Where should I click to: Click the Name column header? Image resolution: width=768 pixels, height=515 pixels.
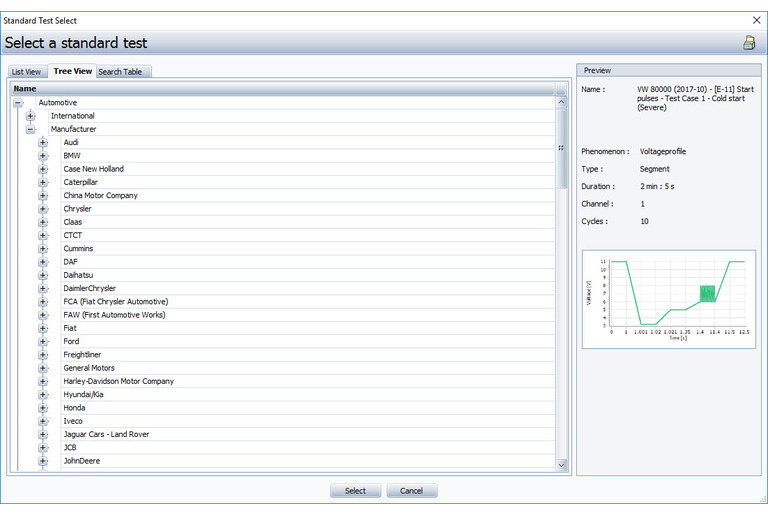[x=283, y=89]
